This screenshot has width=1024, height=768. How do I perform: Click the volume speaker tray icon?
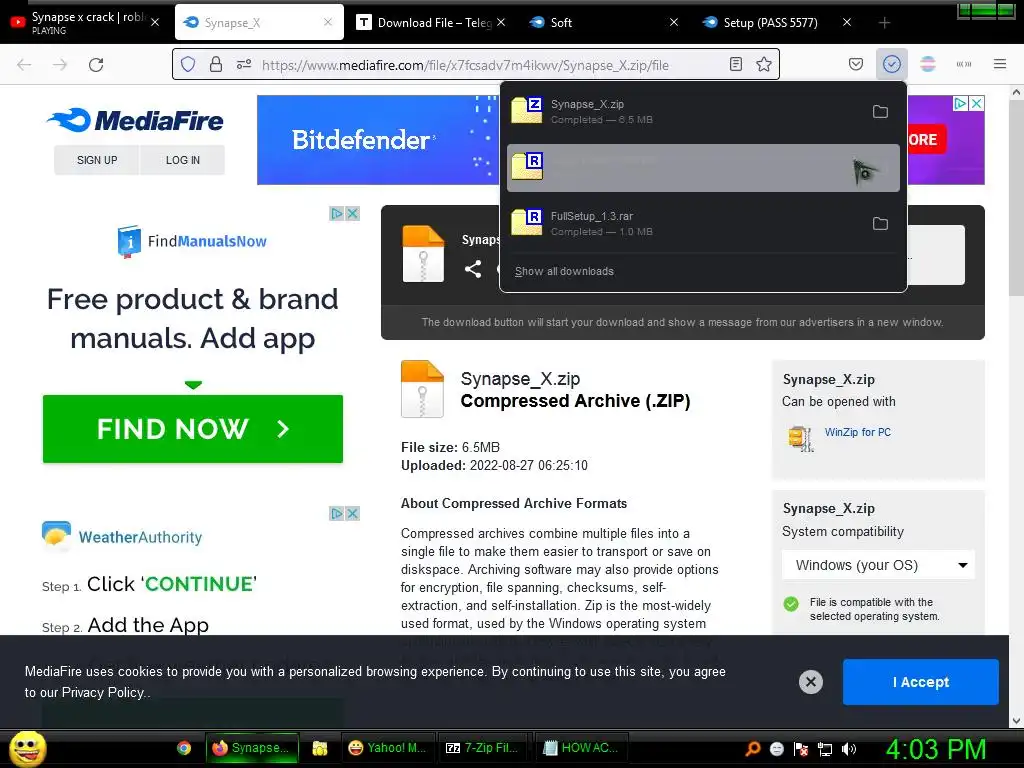coord(850,749)
